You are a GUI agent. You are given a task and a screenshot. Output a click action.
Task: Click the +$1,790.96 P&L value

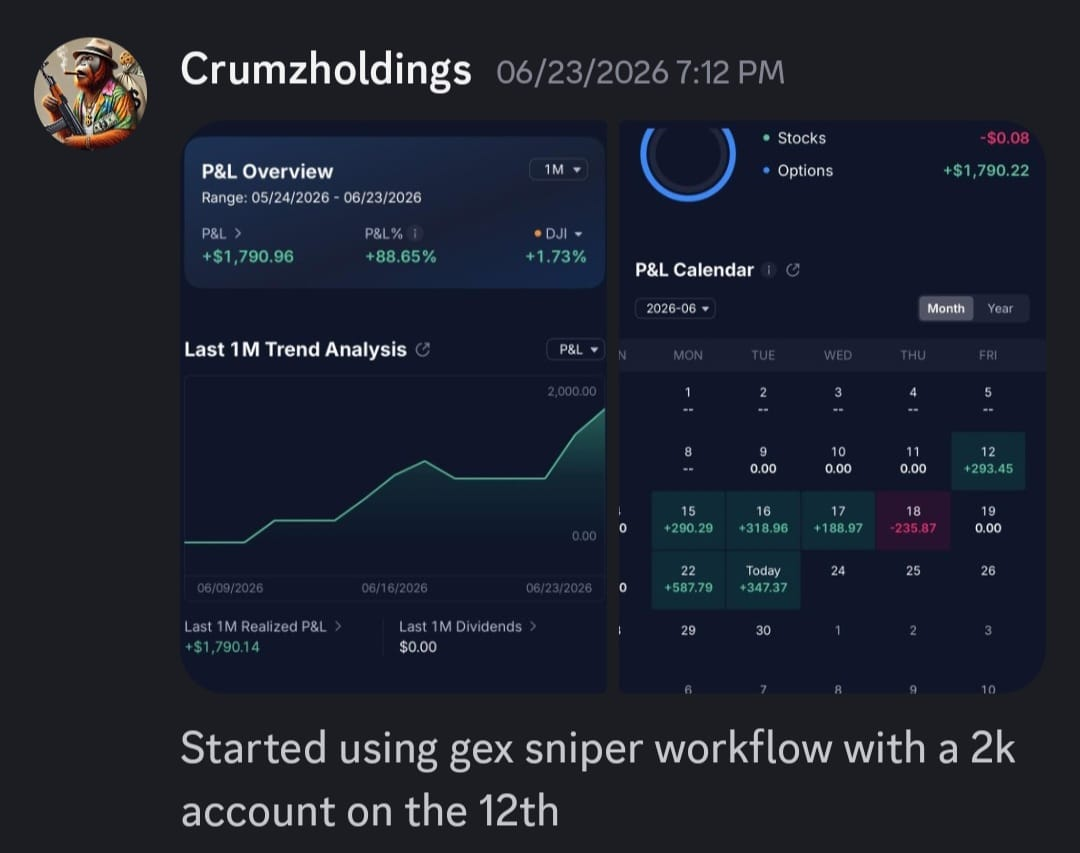pos(248,256)
